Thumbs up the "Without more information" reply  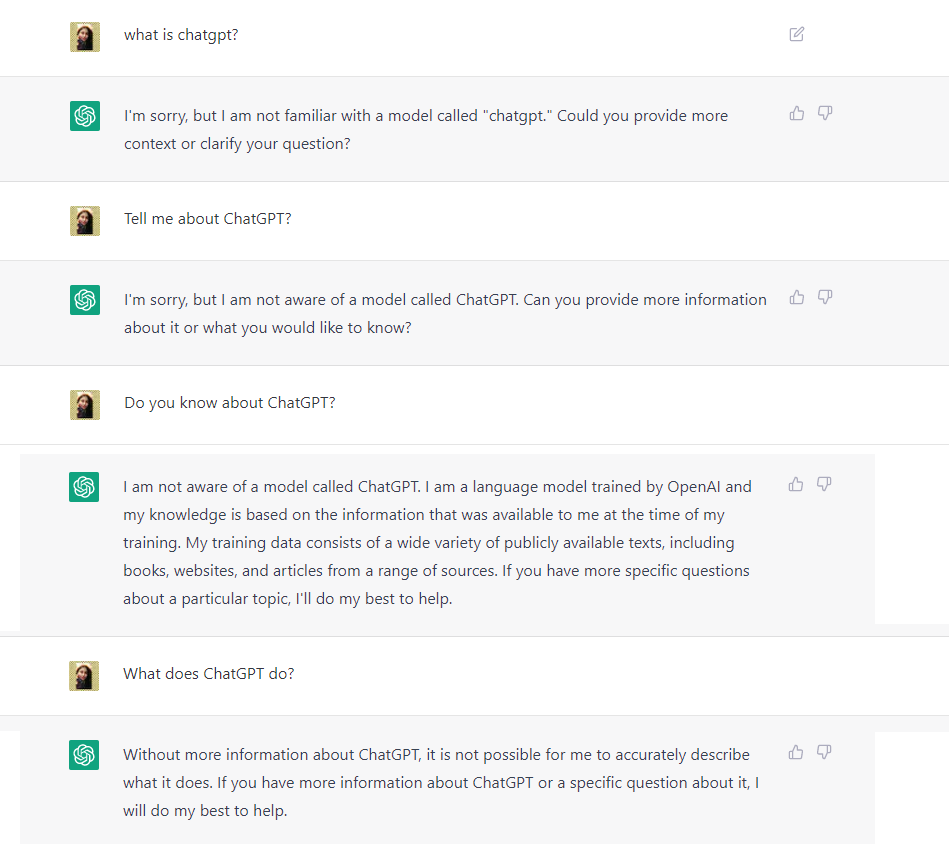pyautogui.click(x=796, y=752)
